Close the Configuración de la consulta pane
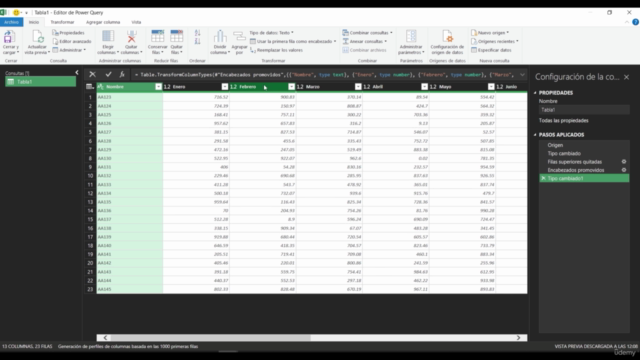Image resolution: width=640 pixels, height=360 pixels. 627,77
